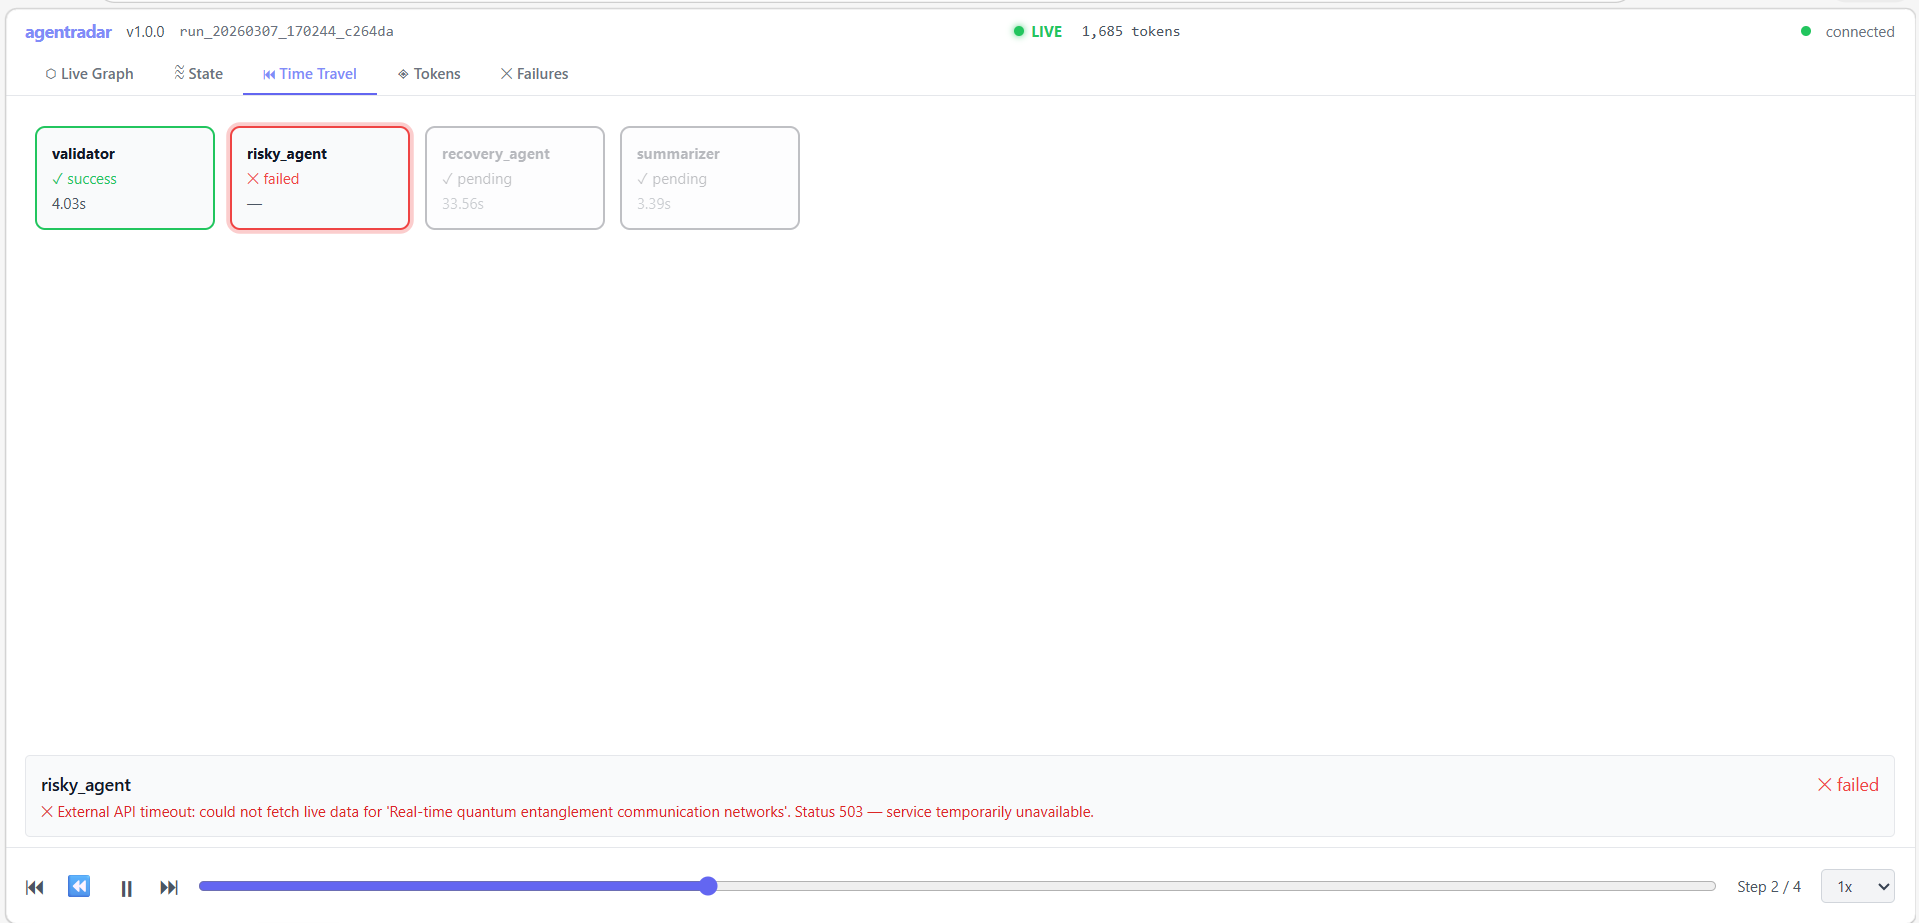Skip to the last step
The image size is (1919, 923).
tap(169, 887)
